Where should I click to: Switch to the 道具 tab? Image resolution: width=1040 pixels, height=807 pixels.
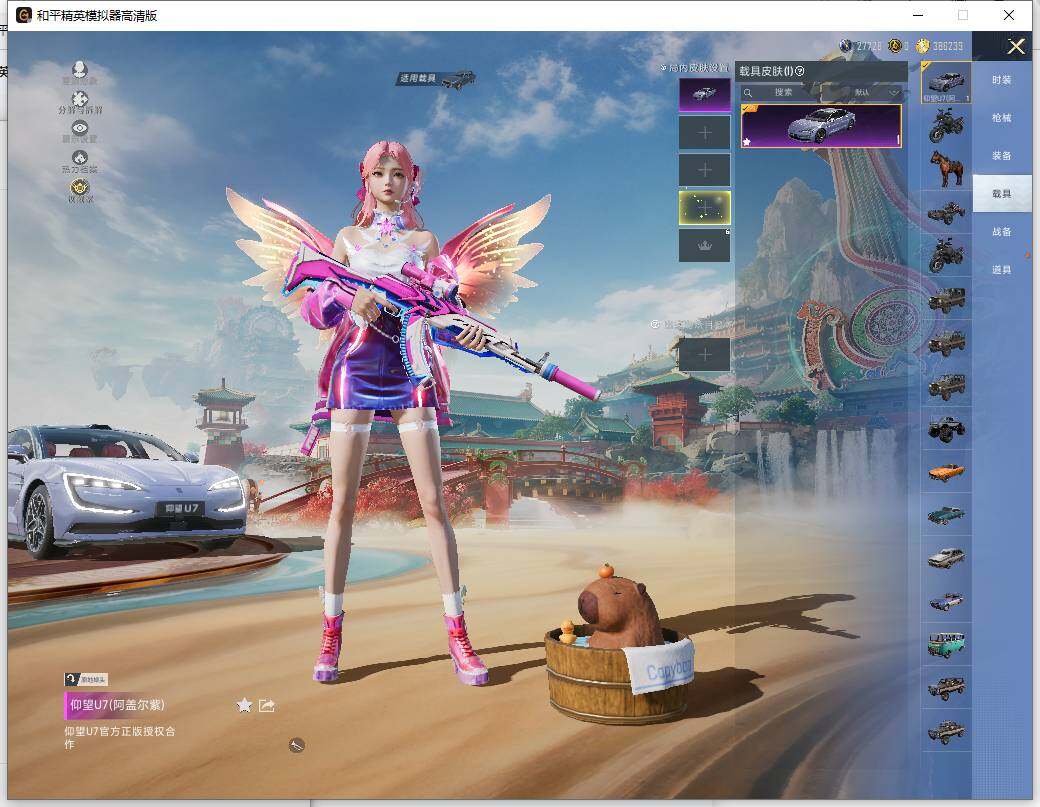1002,270
